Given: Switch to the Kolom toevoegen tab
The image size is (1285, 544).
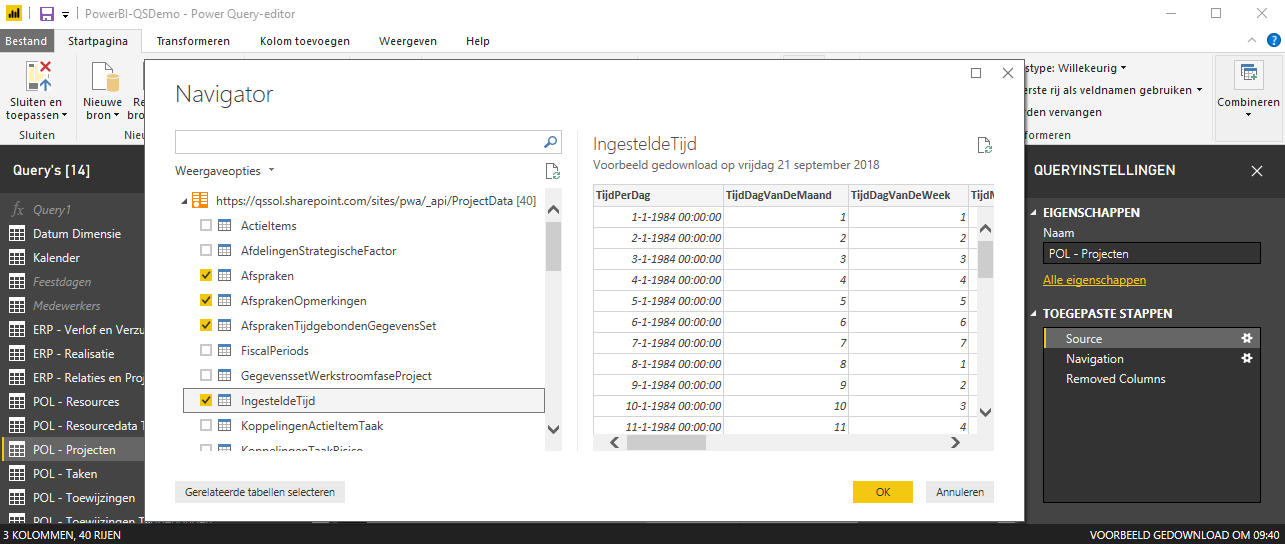Looking at the screenshot, I should (305, 41).
